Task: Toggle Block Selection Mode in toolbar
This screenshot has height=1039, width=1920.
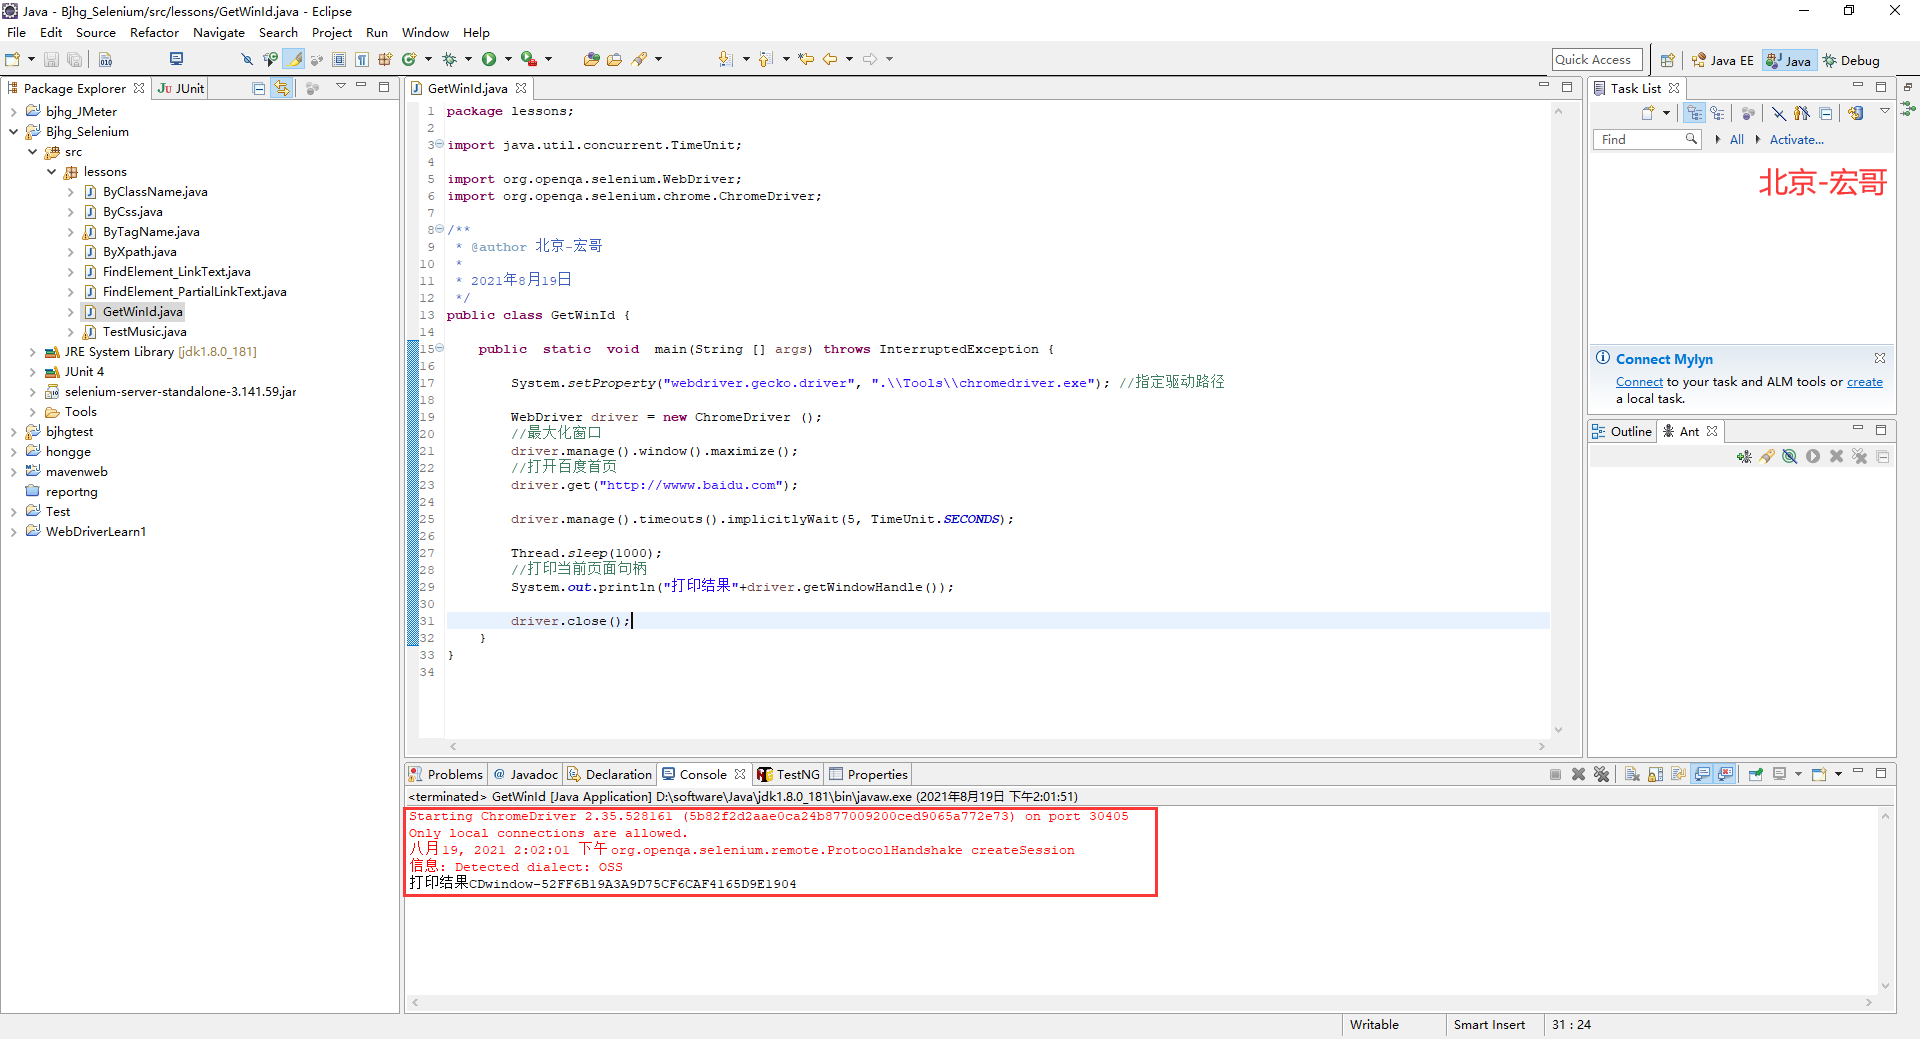Action: click(339, 59)
